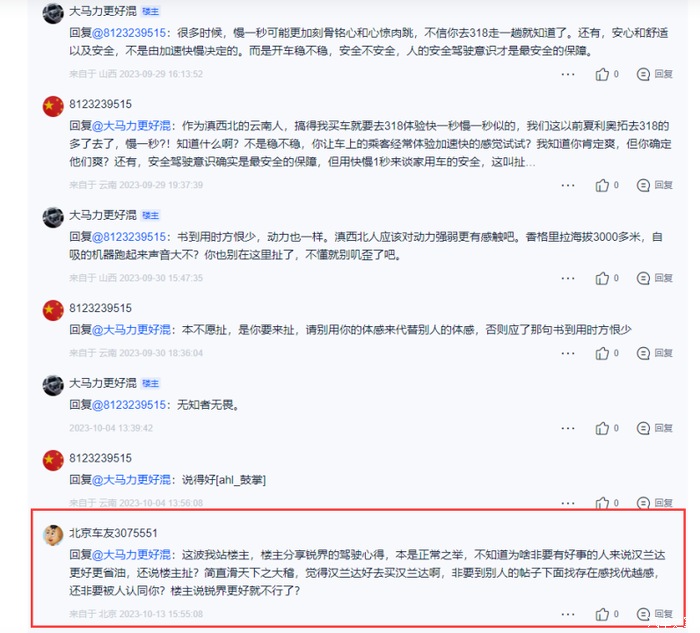Reply to the 2023-09-30 18:36:04 comment
Image resolution: width=700 pixels, height=633 pixels.
(x=654, y=353)
